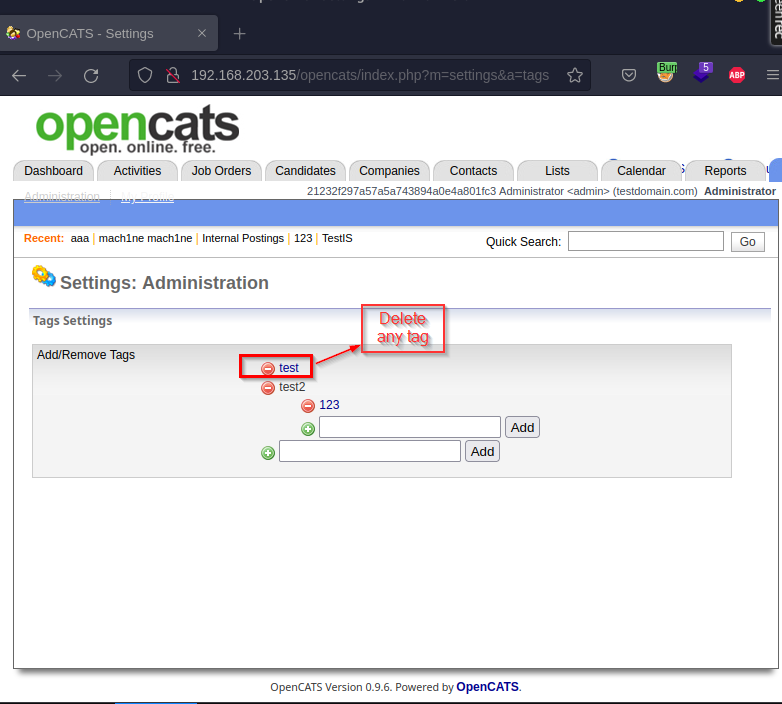782x704 pixels.
Task: Click the browser URL address bar
Action: click(x=370, y=75)
